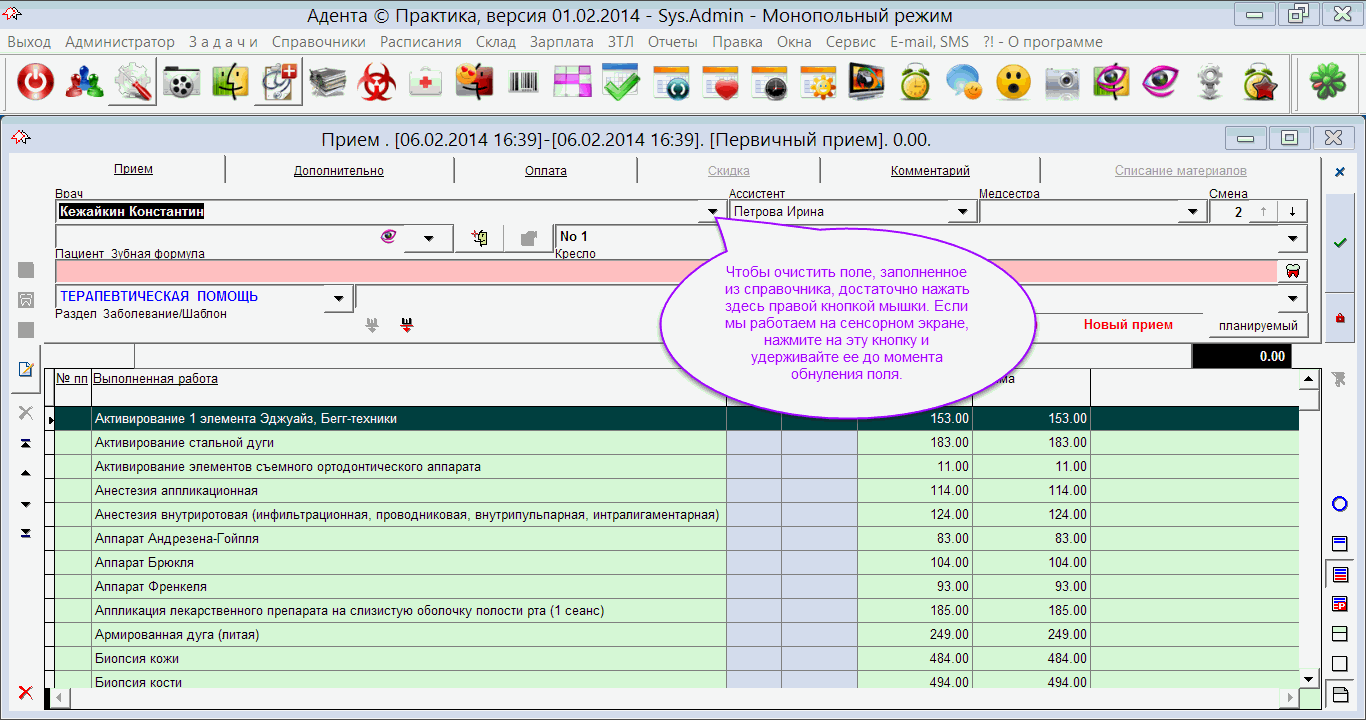Open the first-aid kit toolbar icon
This screenshot has height=720, width=1366.
(426, 83)
